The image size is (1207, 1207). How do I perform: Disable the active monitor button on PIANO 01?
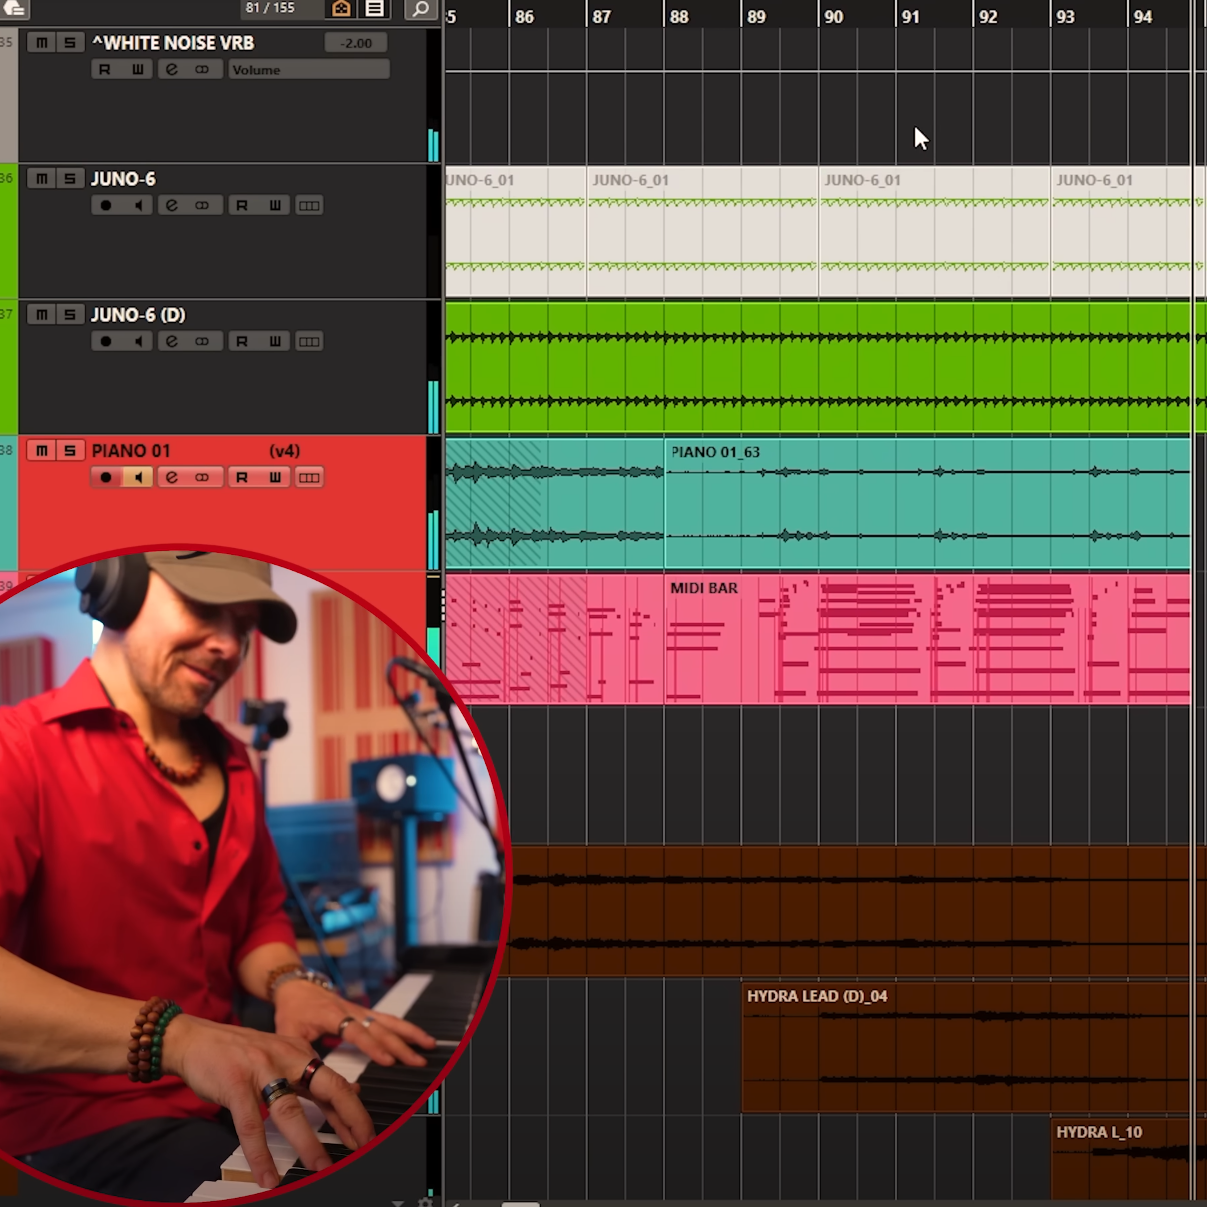(x=138, y=478)
